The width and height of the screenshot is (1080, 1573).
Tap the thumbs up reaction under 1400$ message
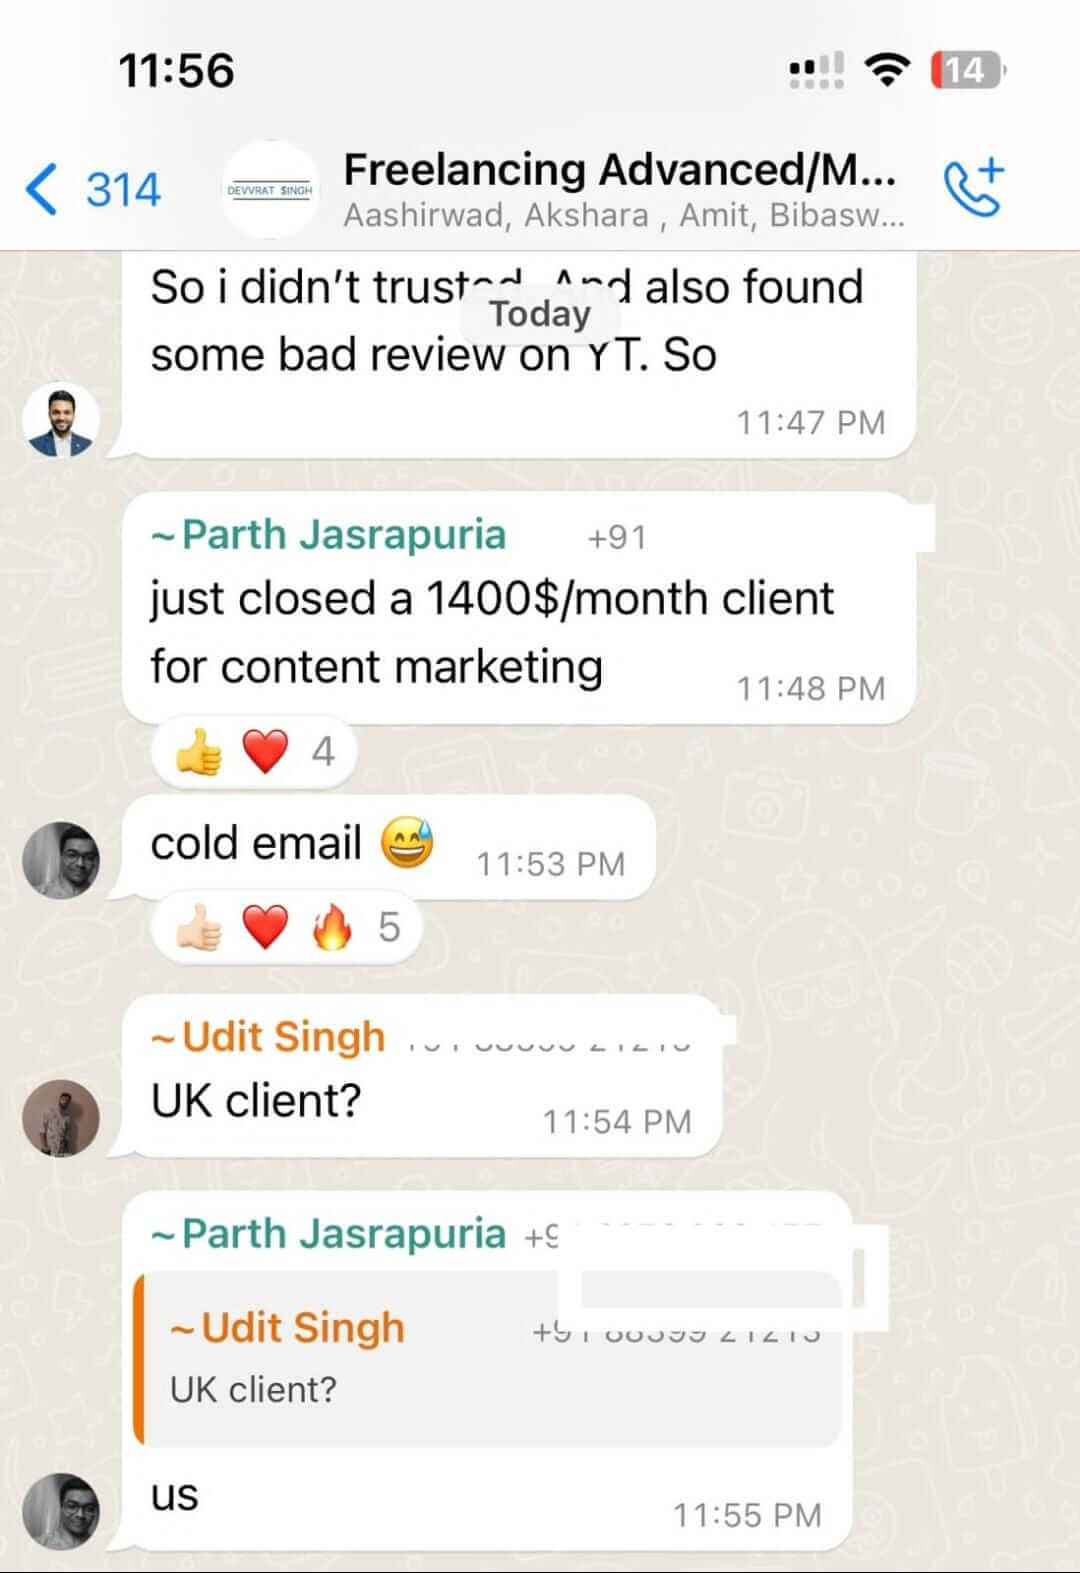[199, 750]
